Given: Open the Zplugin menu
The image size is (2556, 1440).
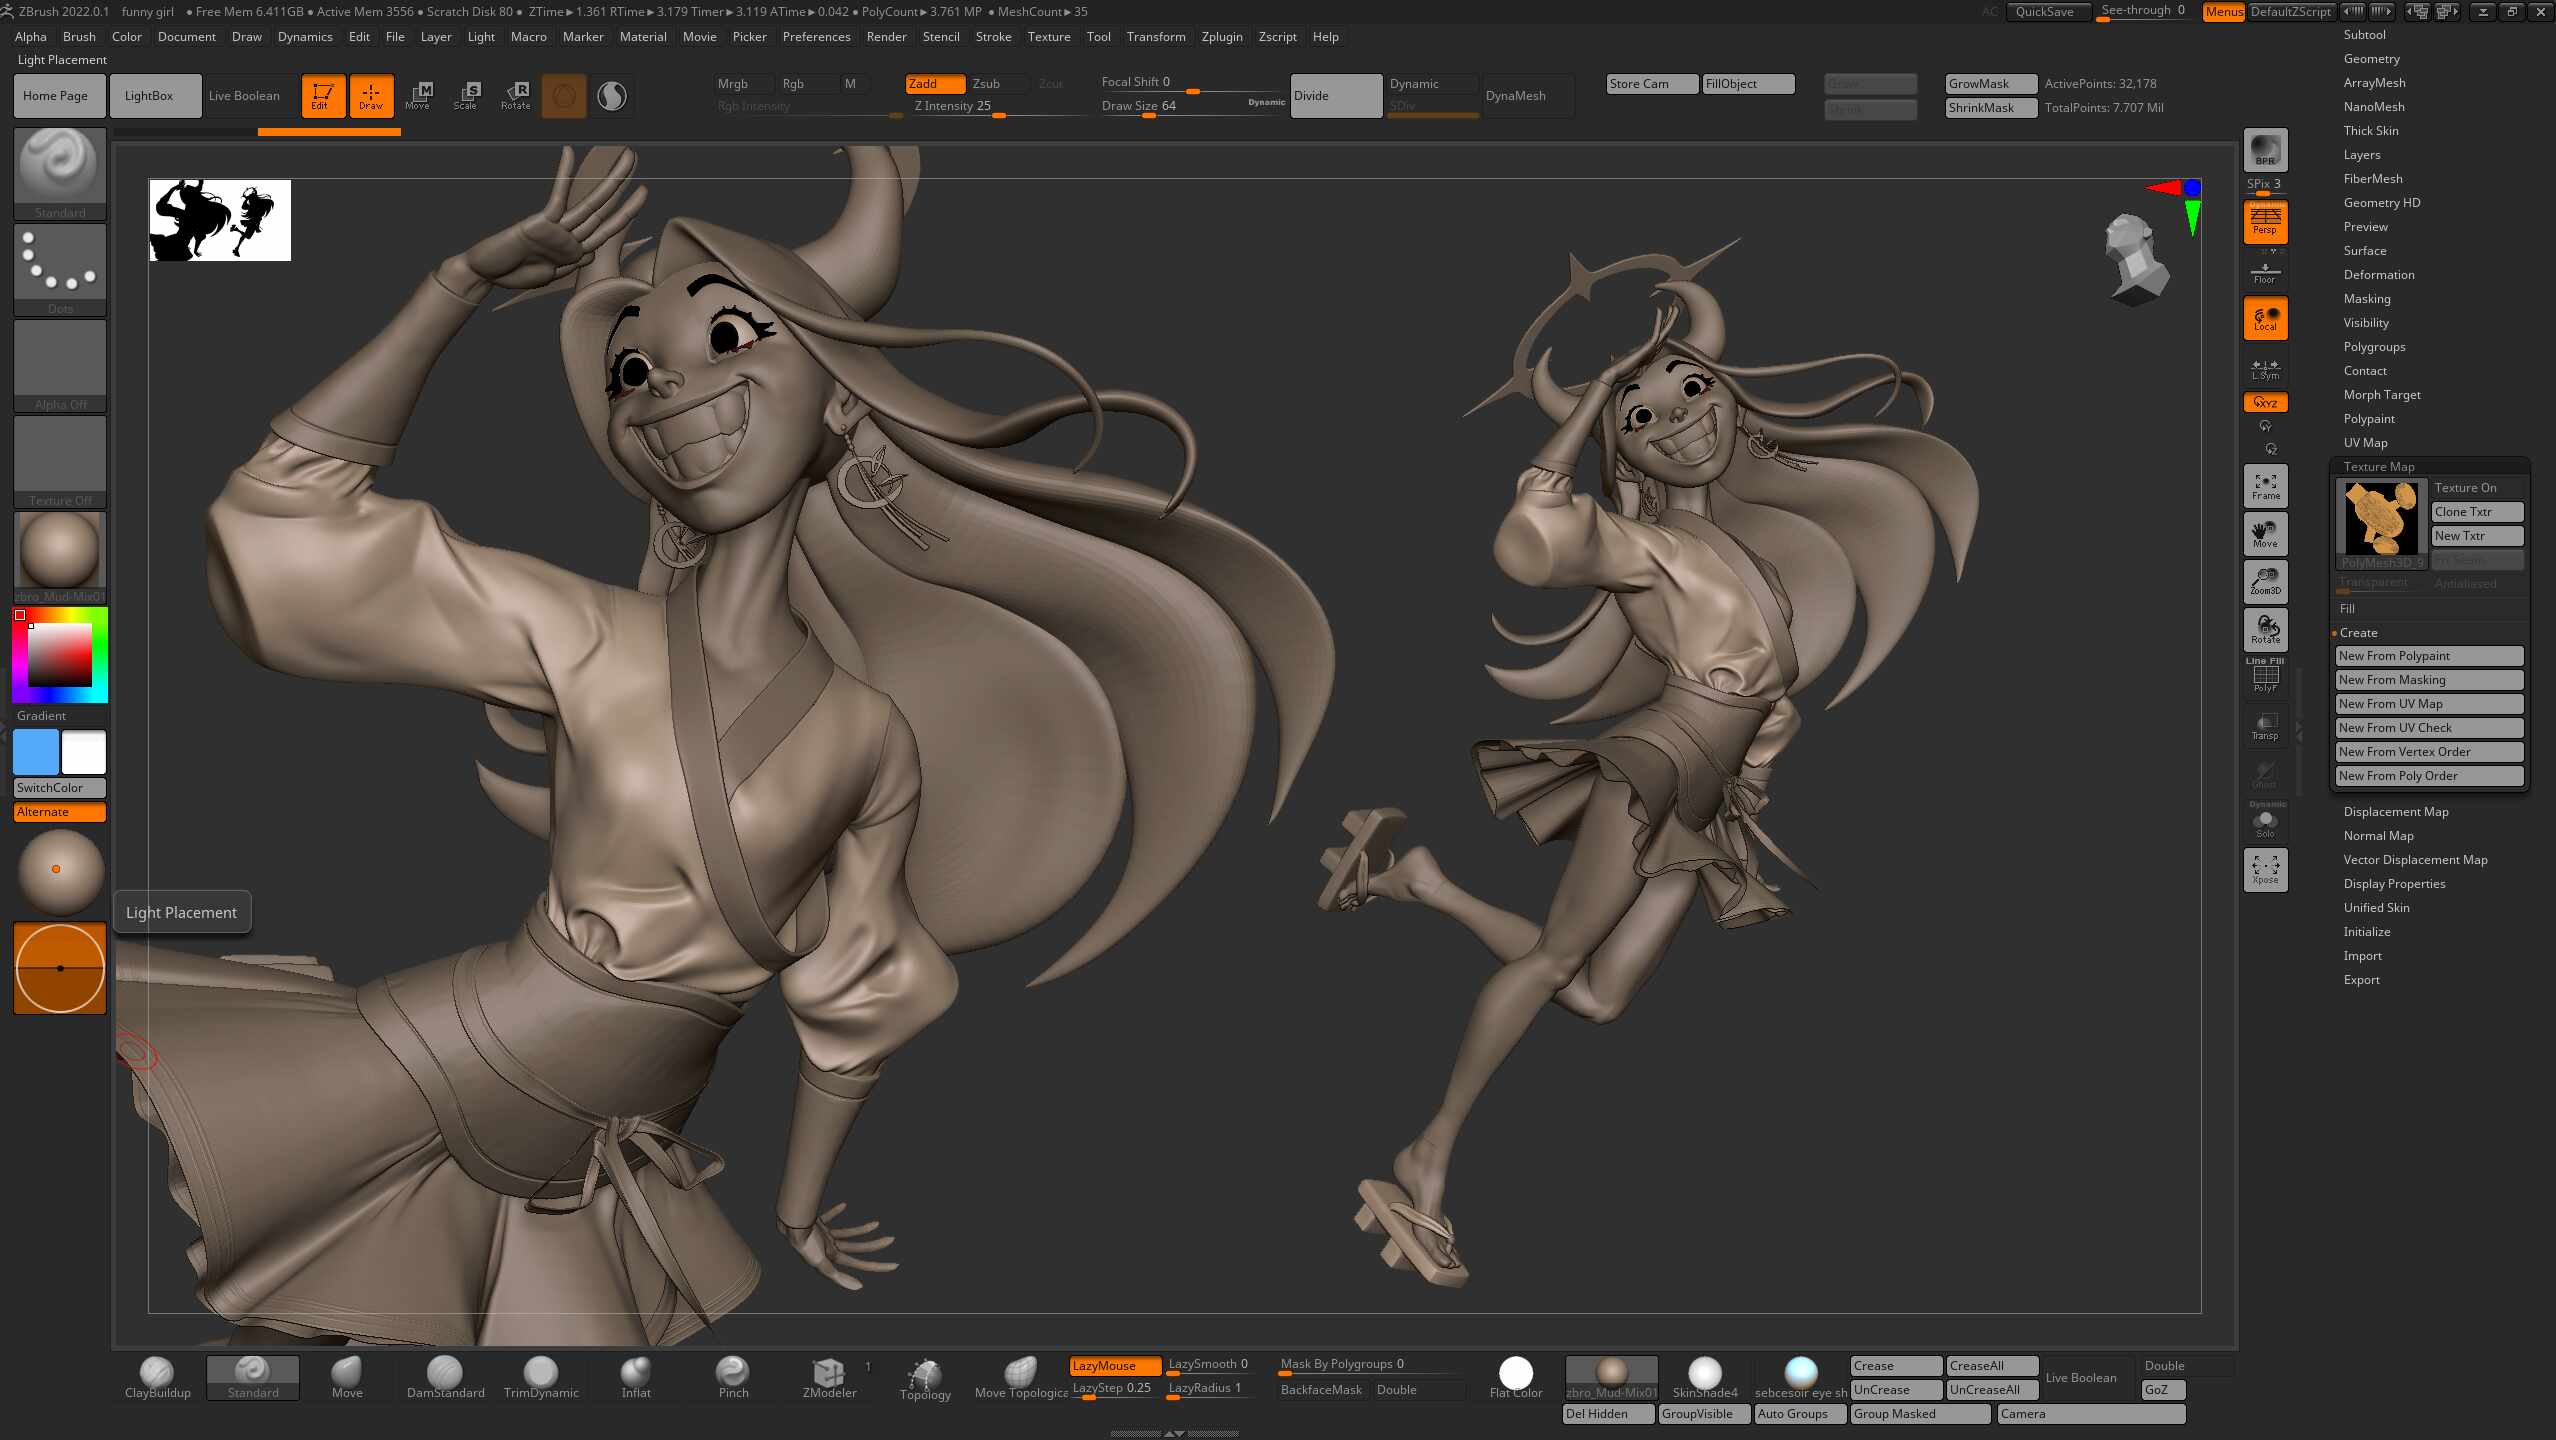Looking at the screenshot, I should click(x=1221, y=37).
